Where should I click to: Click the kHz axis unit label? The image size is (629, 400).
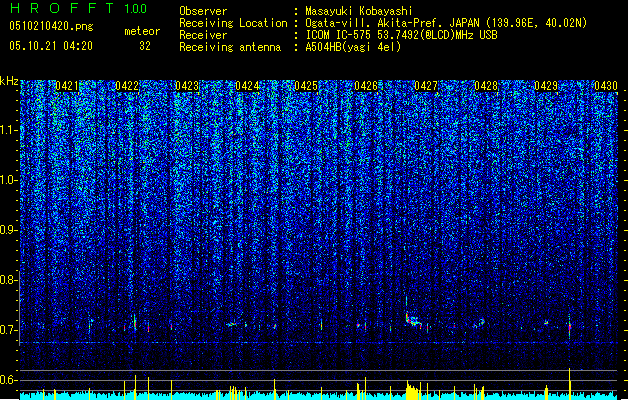9,81
